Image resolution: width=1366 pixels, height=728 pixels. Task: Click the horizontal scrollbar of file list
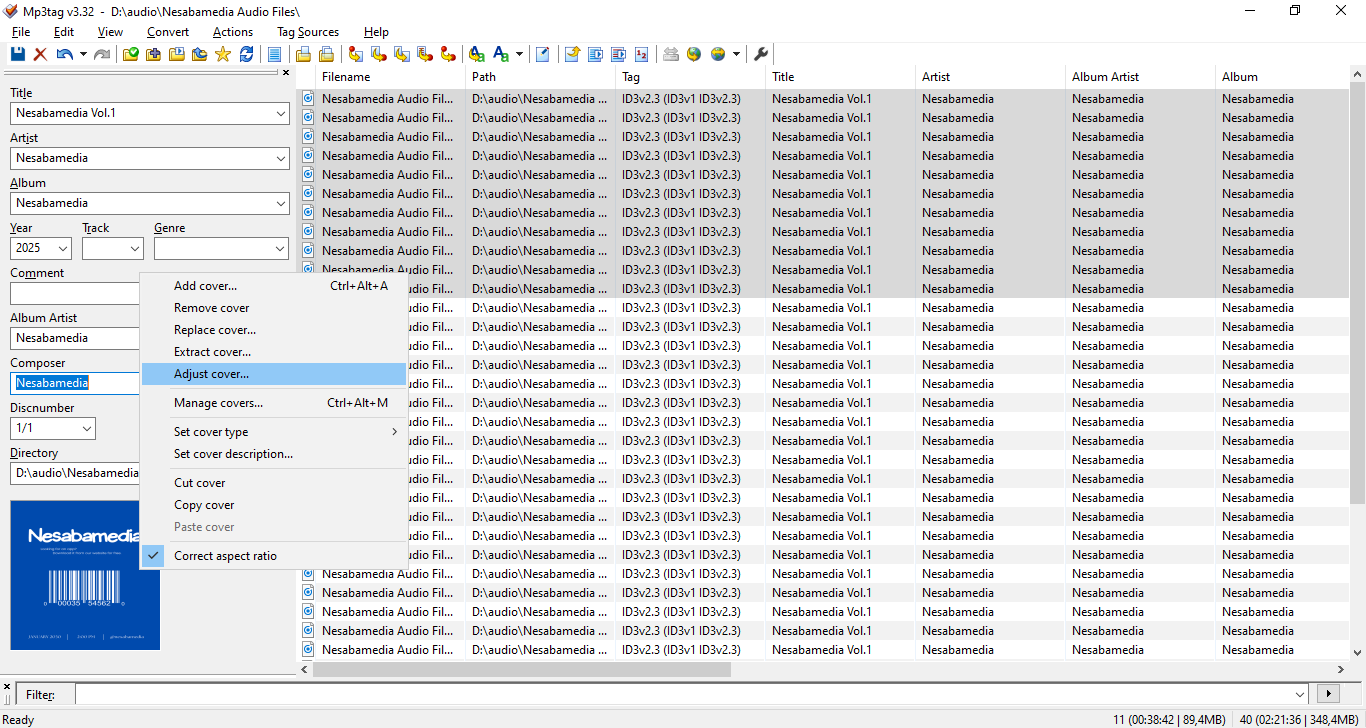coord(520,669)
